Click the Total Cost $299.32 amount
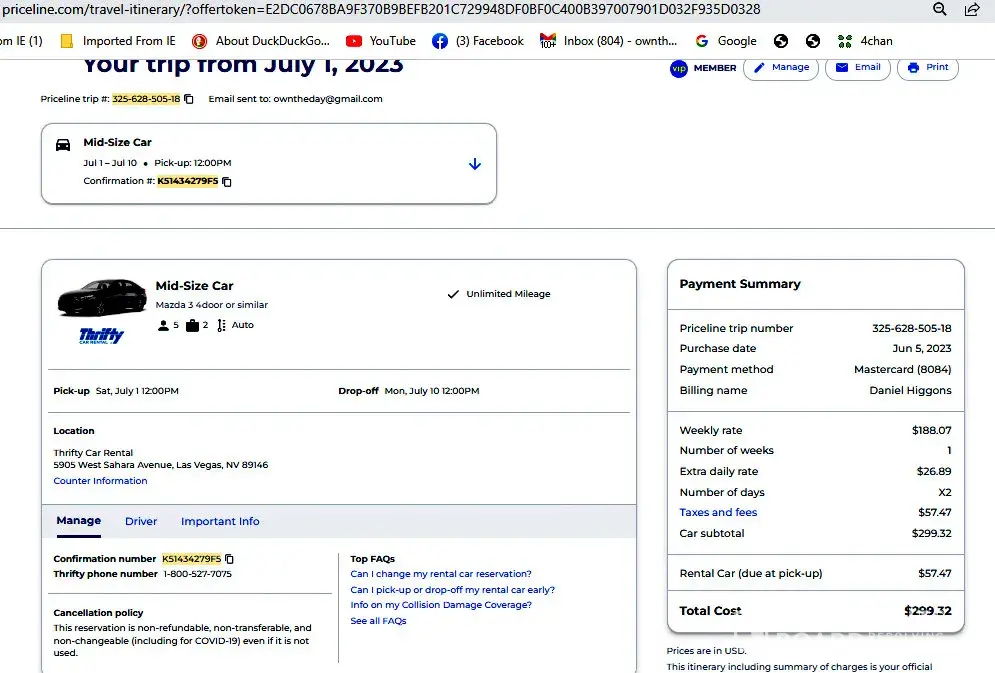 tap(928, 611)
